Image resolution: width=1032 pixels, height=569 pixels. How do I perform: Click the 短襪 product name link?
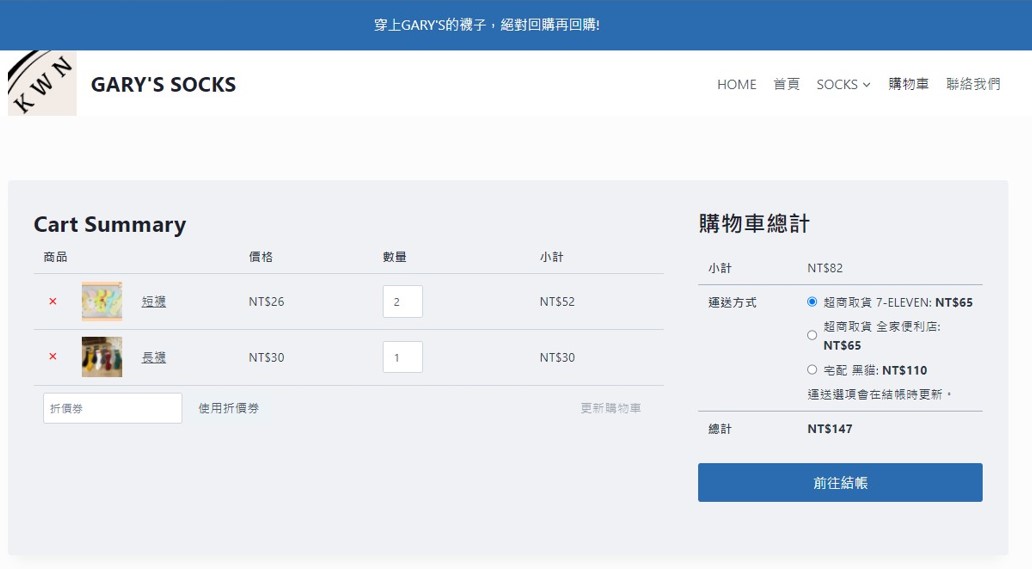[154, 301]
